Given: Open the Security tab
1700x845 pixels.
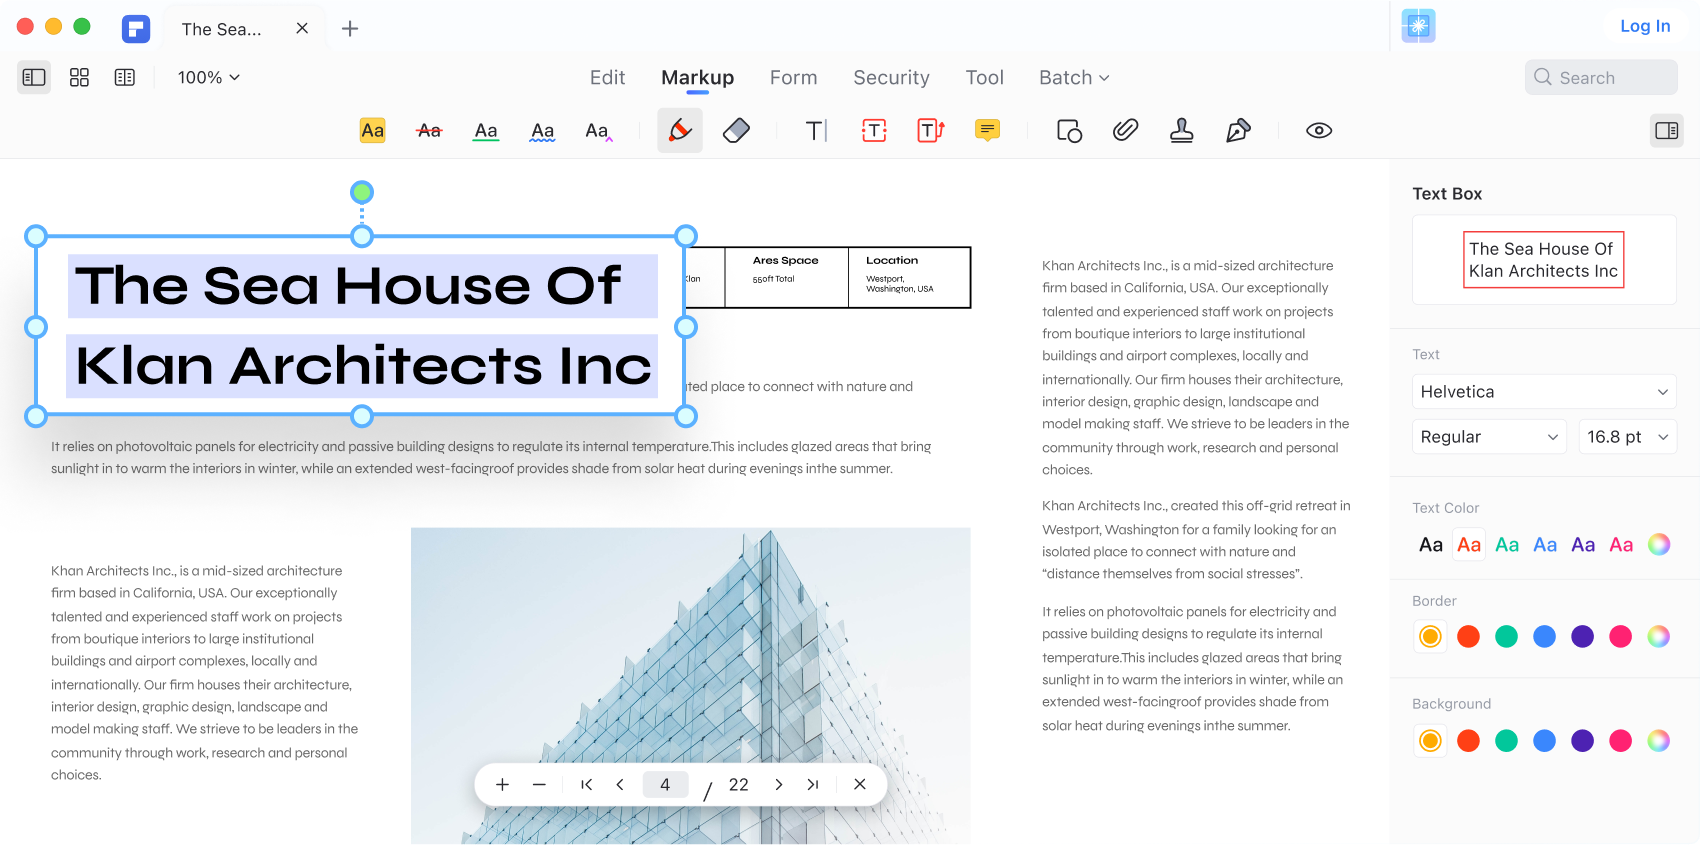Looking at the screenshot, I should pos(891,78).
